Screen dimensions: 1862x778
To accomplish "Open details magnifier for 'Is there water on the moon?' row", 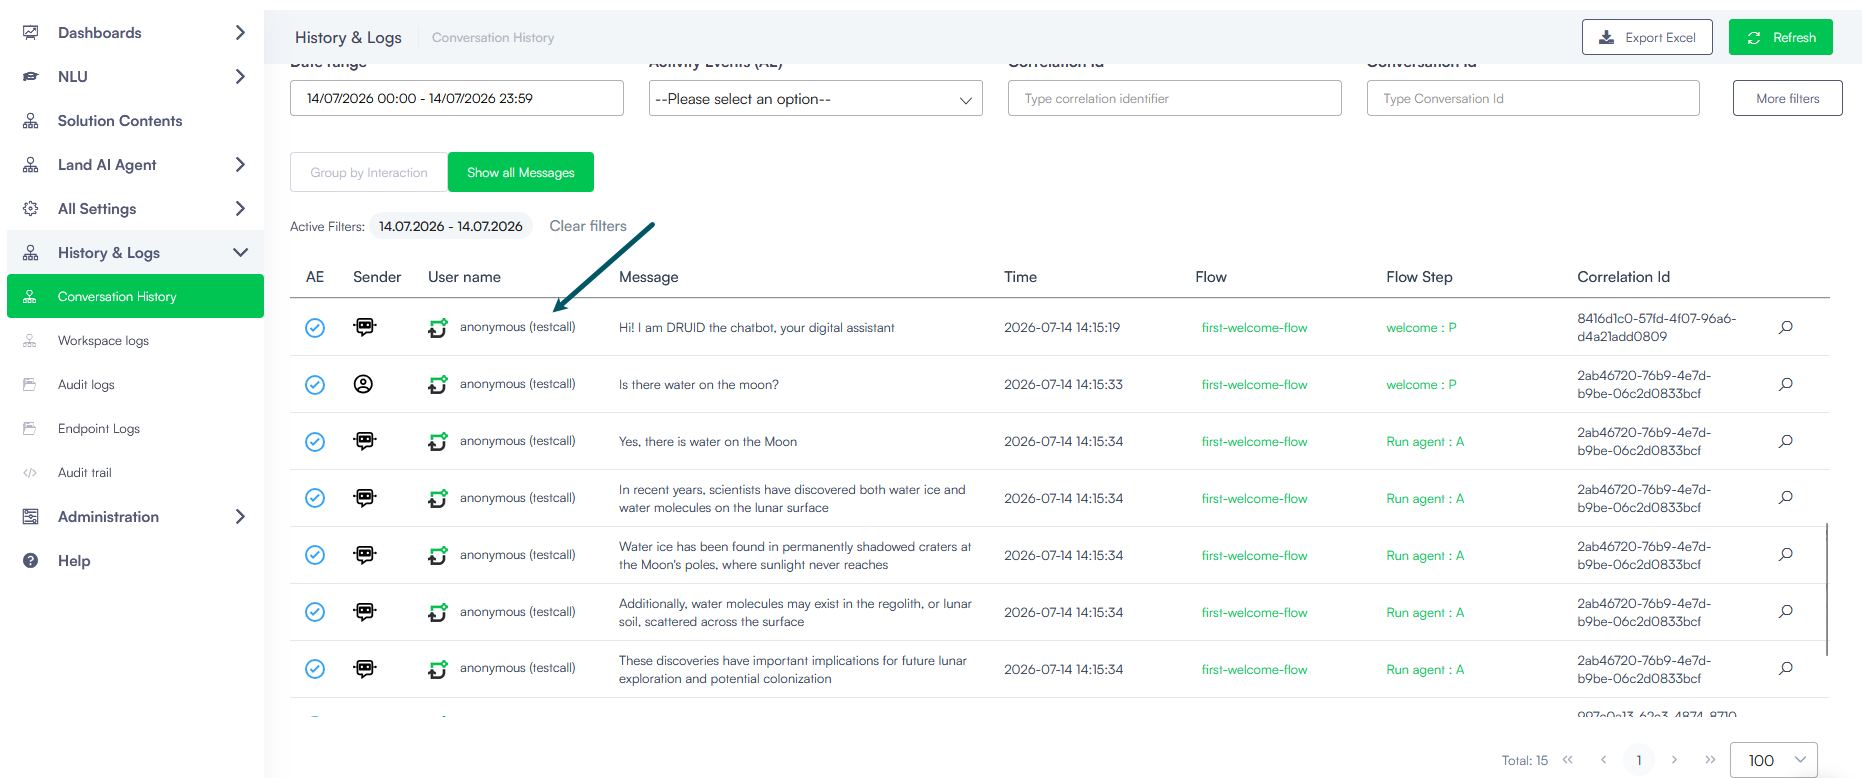I will [1786, 384].
